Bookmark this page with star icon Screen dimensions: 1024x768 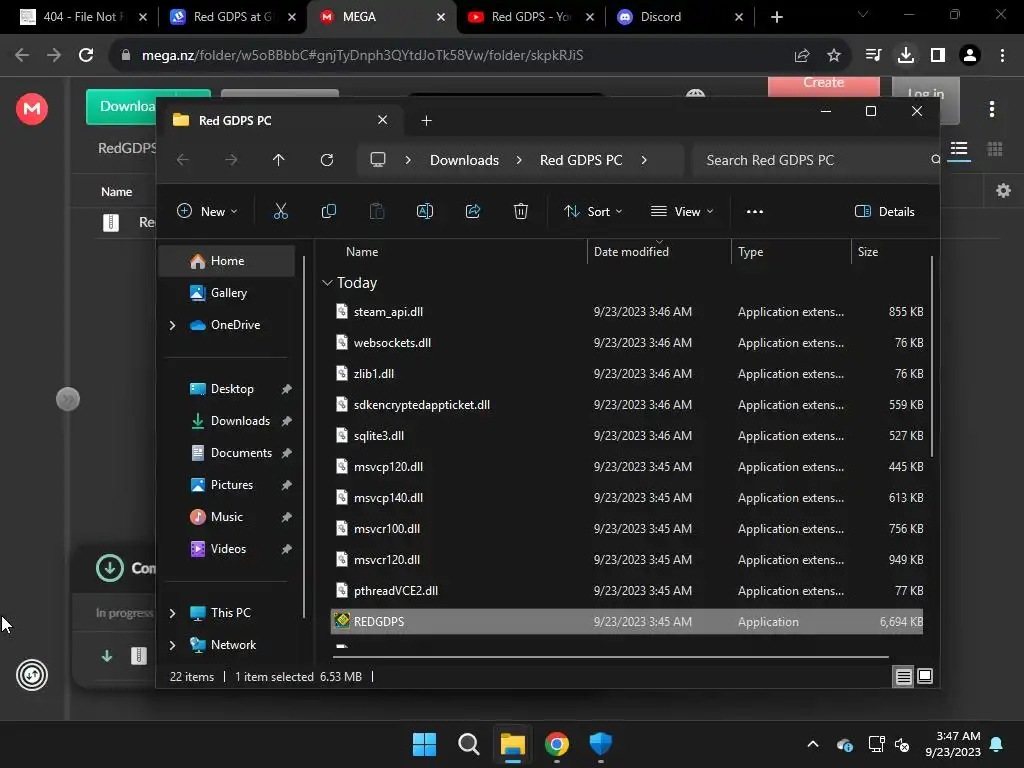point(833,56)
